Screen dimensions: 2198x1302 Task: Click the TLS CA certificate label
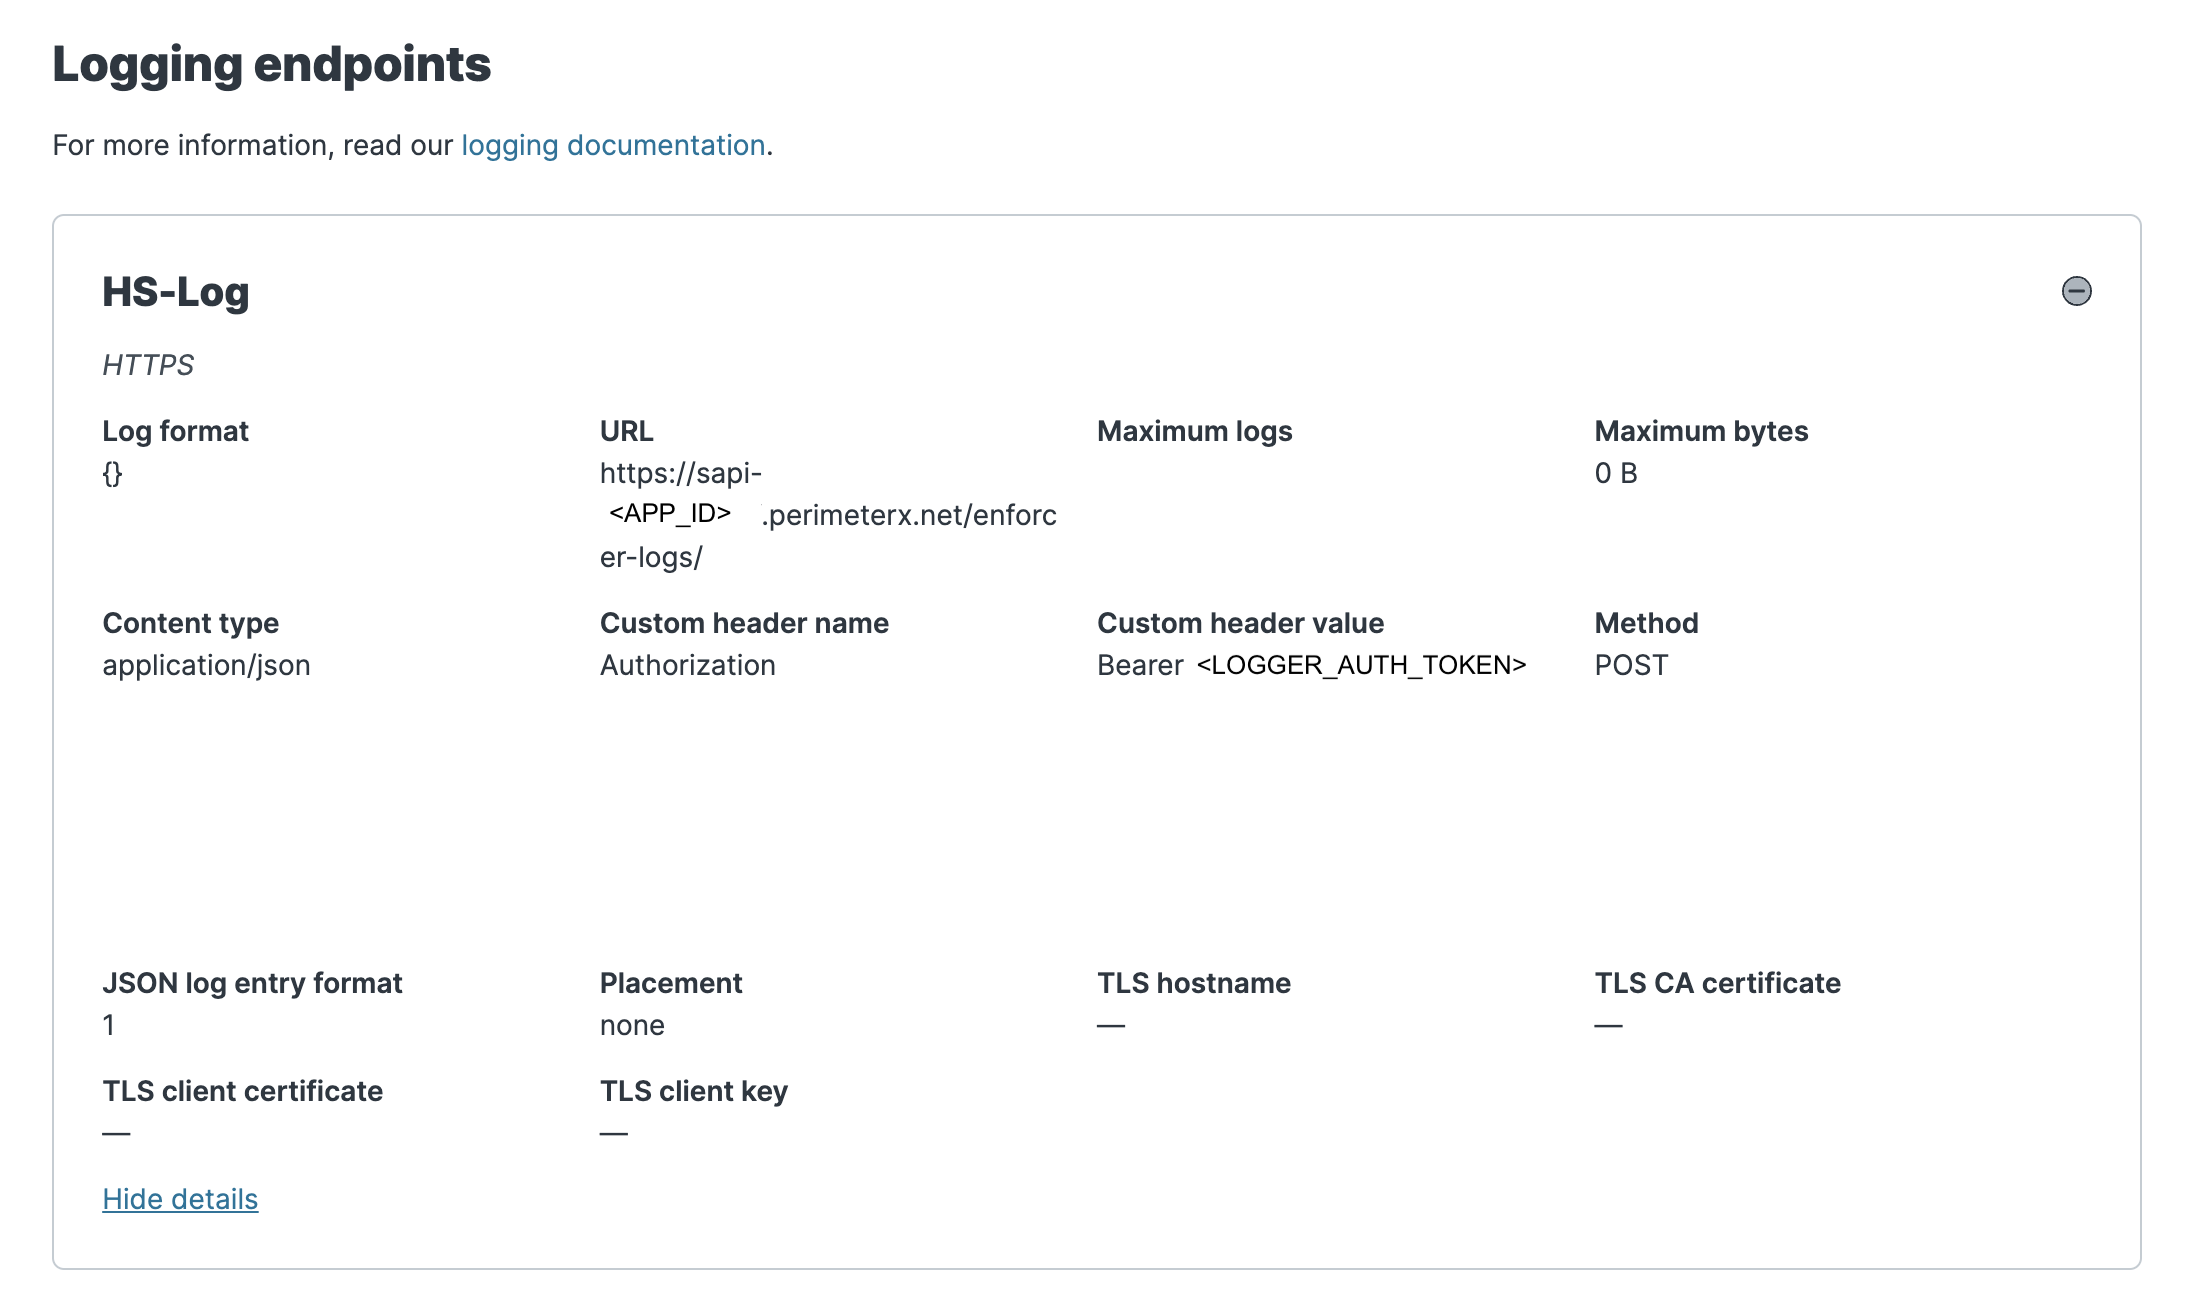1717,983
